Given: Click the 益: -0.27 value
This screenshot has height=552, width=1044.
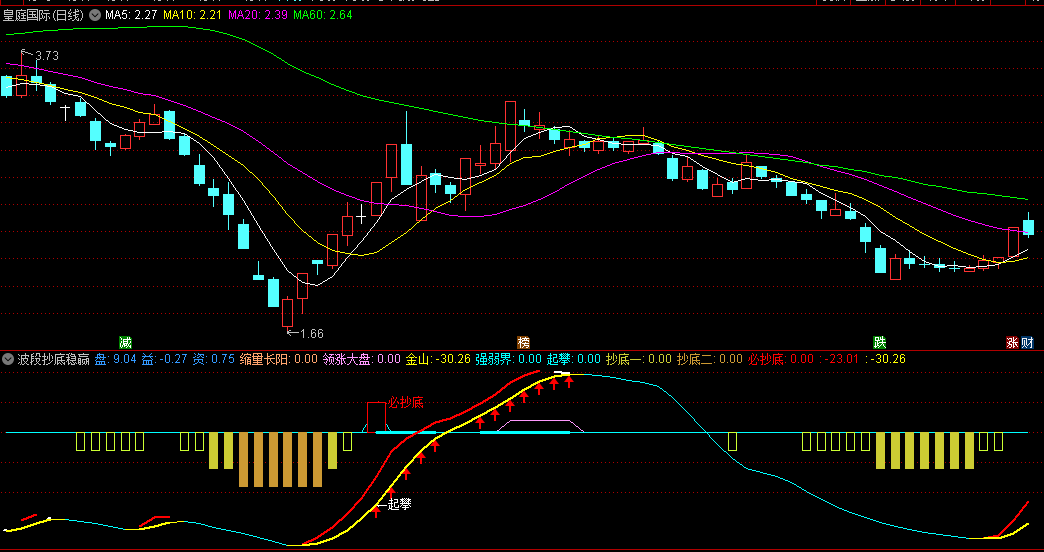Looking at the screenshot, I should (164, 360).
